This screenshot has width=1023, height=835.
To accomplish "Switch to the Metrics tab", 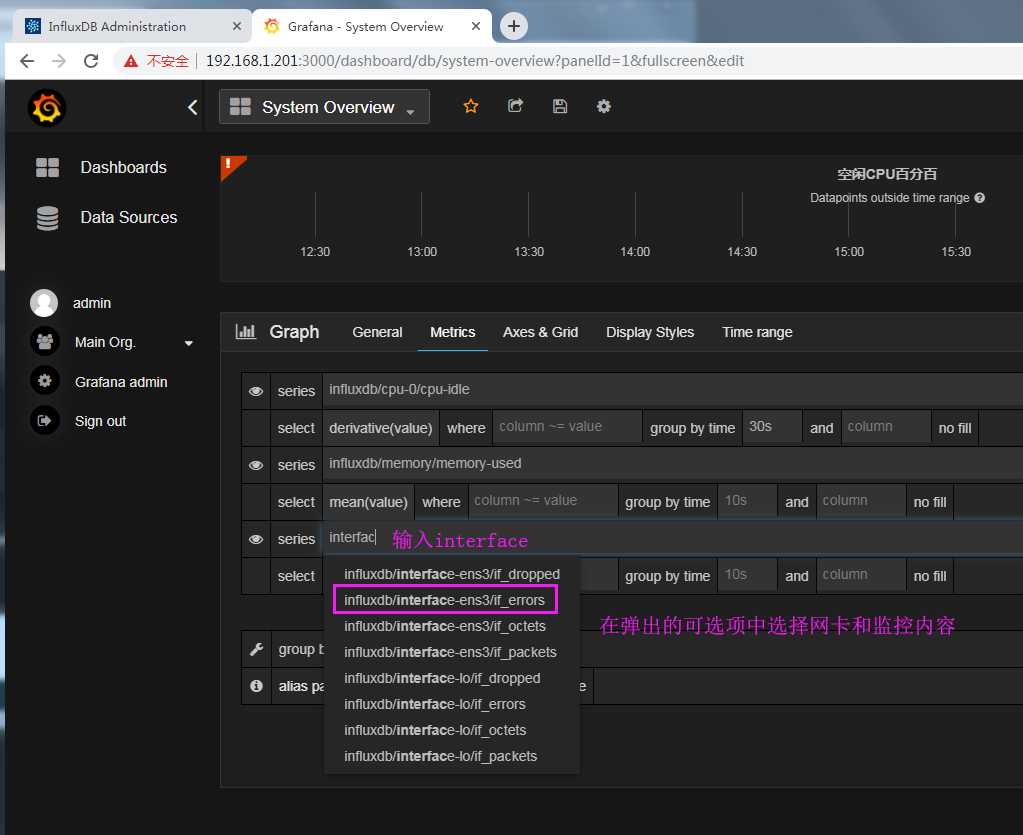I will (452, 332).
